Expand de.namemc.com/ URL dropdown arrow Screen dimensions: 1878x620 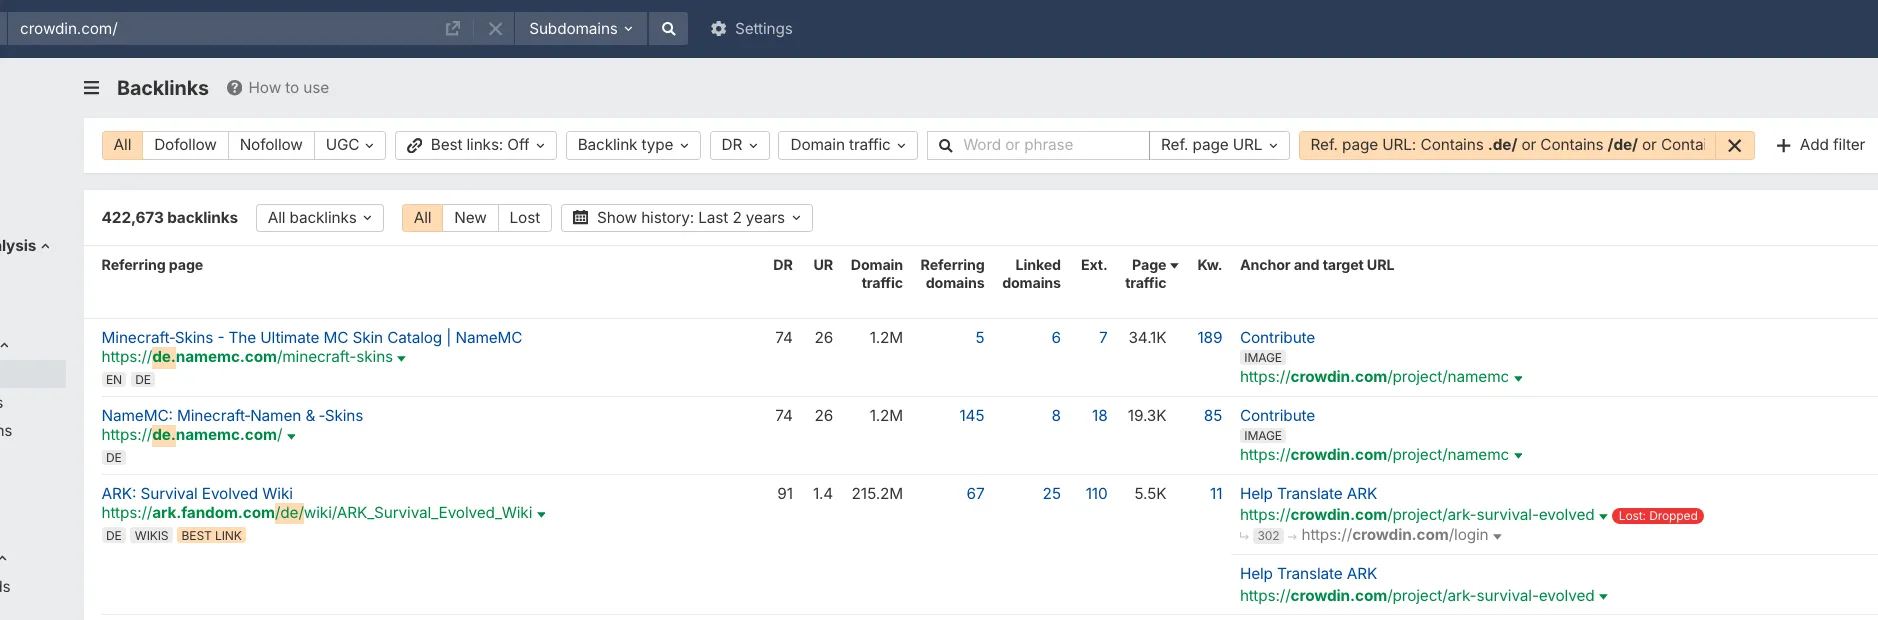[291, 436]
